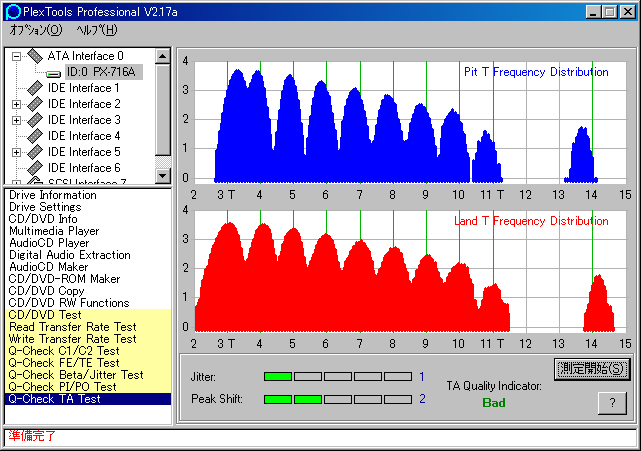
Task: Select Read Transfer Rate Test
Action: click(x=72, y=327)
